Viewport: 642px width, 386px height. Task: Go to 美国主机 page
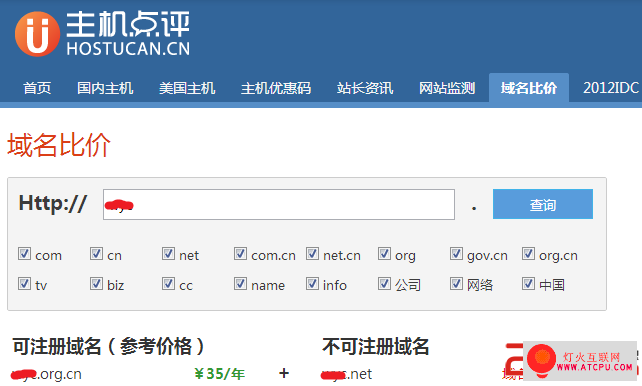click(x=187, y=88)
